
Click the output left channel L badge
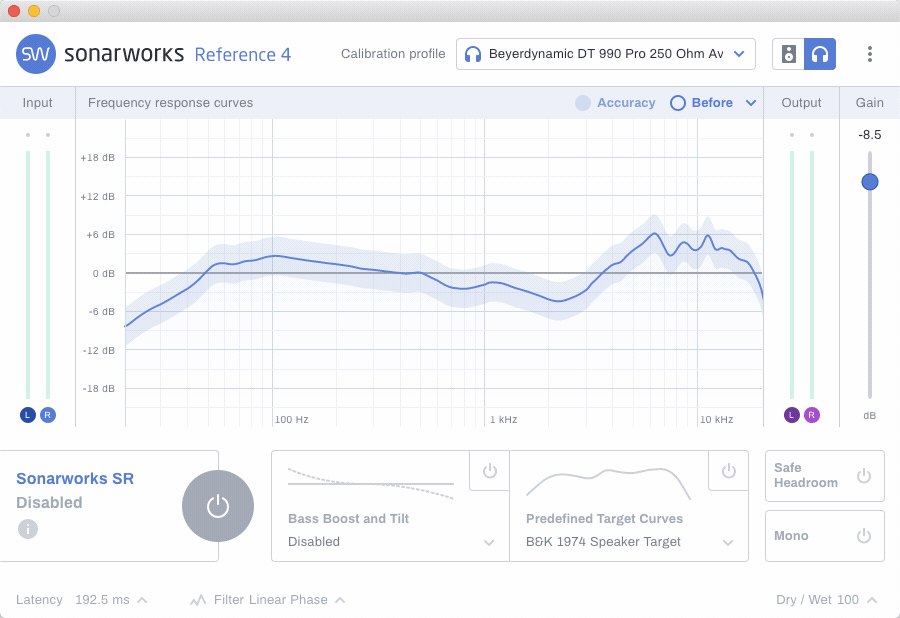(x=792, y=415)
